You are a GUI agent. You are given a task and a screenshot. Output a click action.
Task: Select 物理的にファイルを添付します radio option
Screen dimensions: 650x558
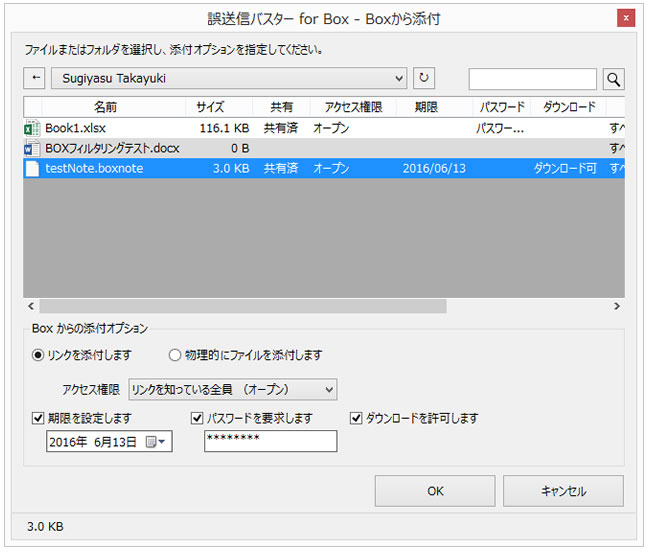(x=175, y=355)
